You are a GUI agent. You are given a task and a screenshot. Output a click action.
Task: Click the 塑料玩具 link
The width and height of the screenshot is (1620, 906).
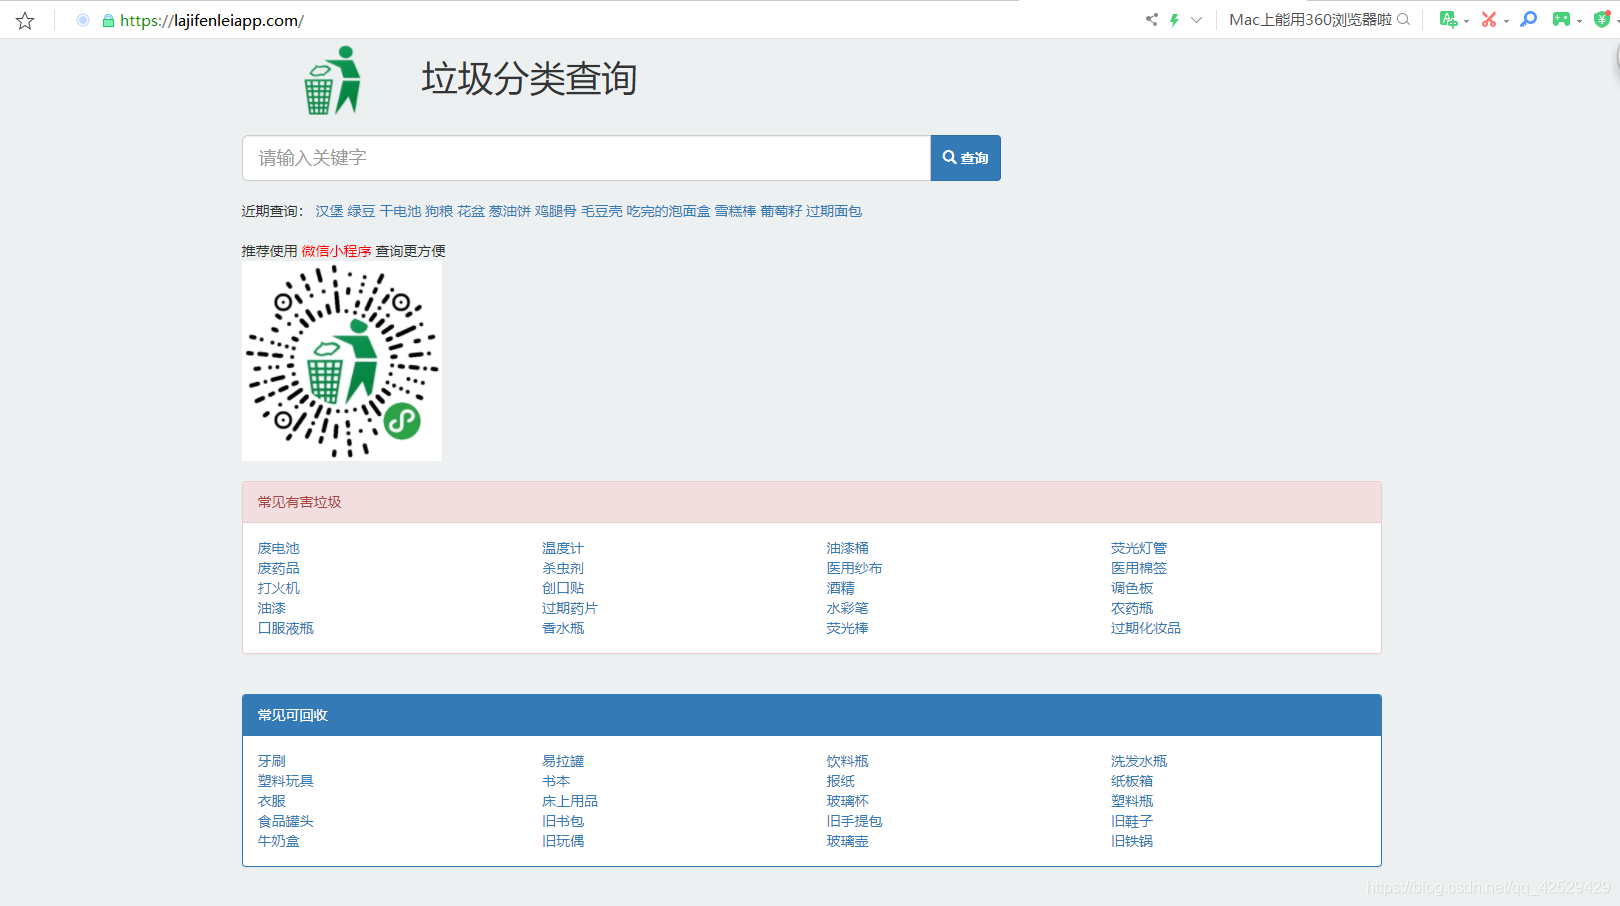point(286,781)
